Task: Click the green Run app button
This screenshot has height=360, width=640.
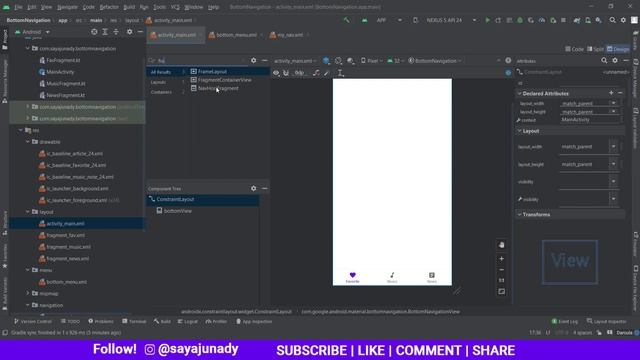Action: (x=487, y=20)
